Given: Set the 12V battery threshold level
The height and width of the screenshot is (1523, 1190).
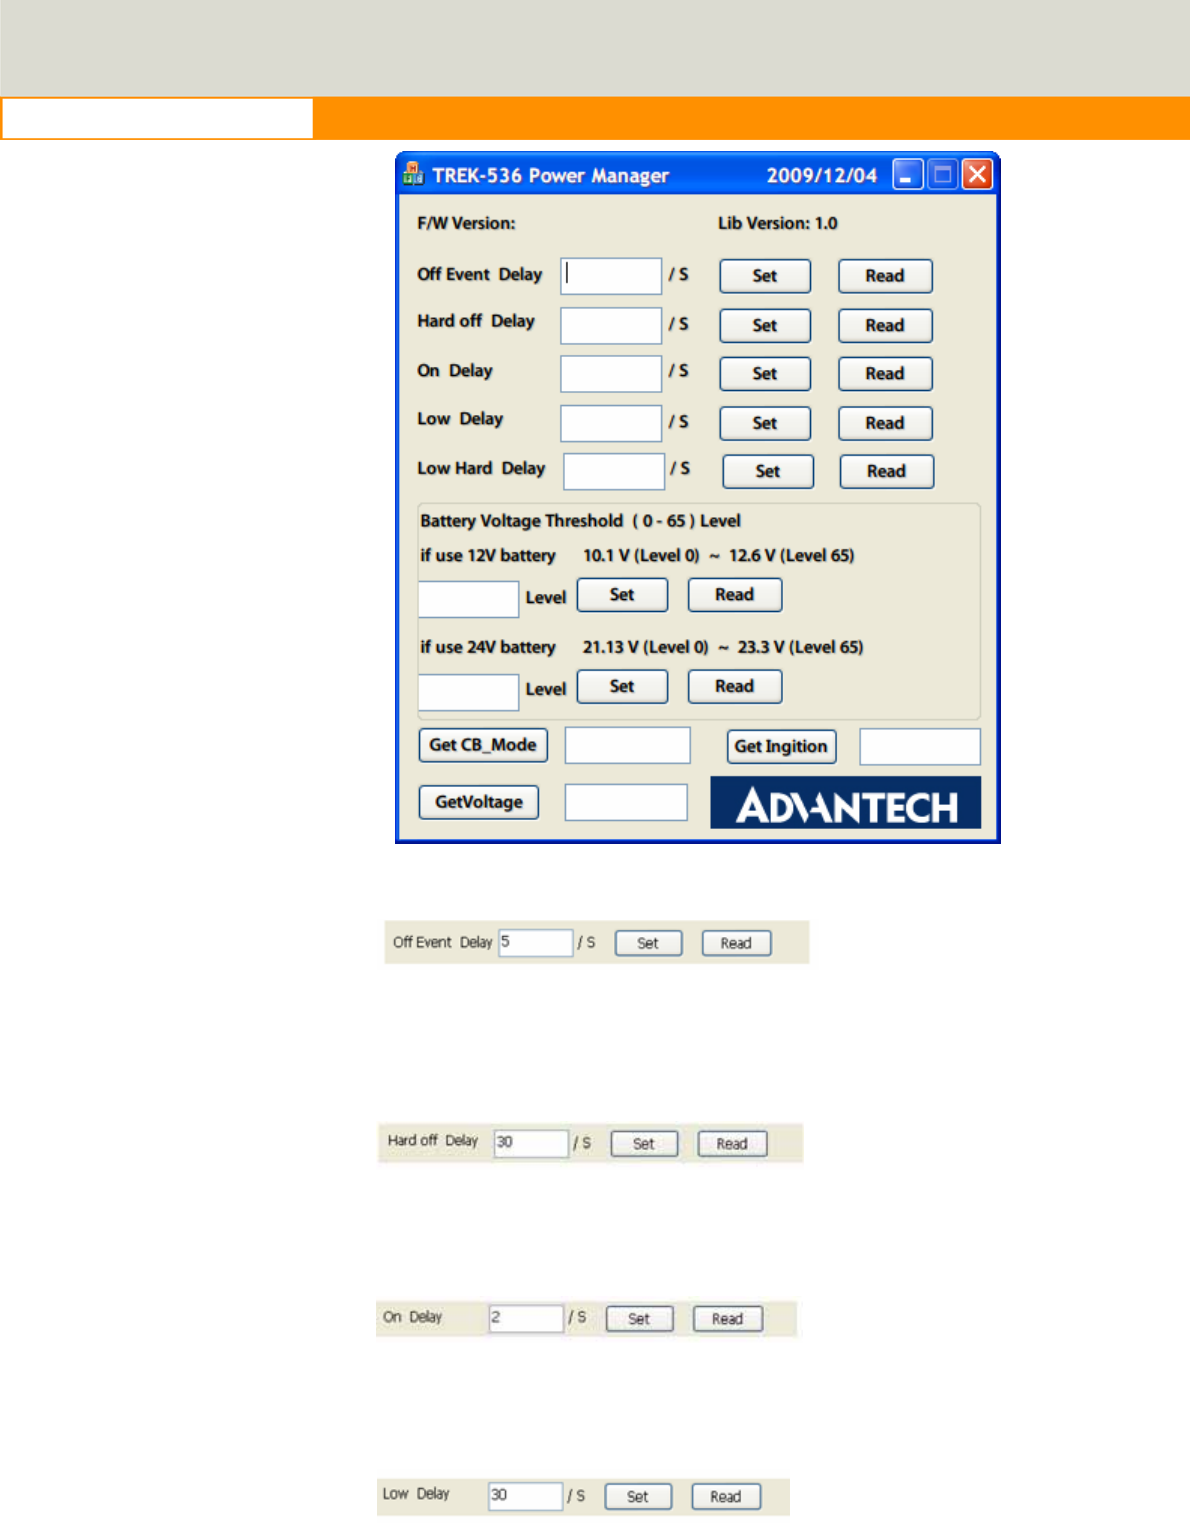Looking at the screenshot, I should [622, 595].
